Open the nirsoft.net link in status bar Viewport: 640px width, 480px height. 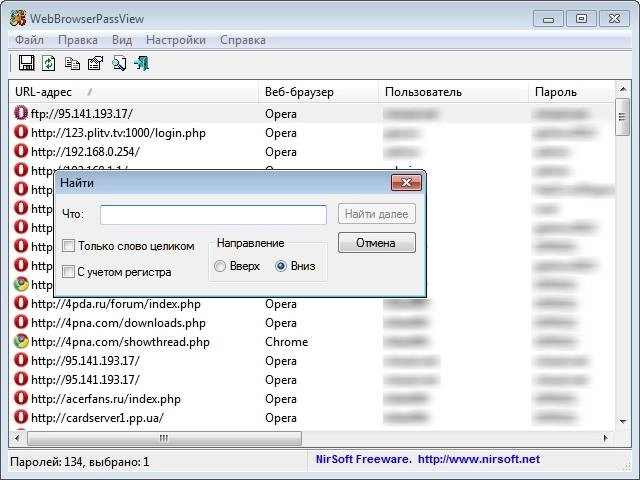(479, 459)
